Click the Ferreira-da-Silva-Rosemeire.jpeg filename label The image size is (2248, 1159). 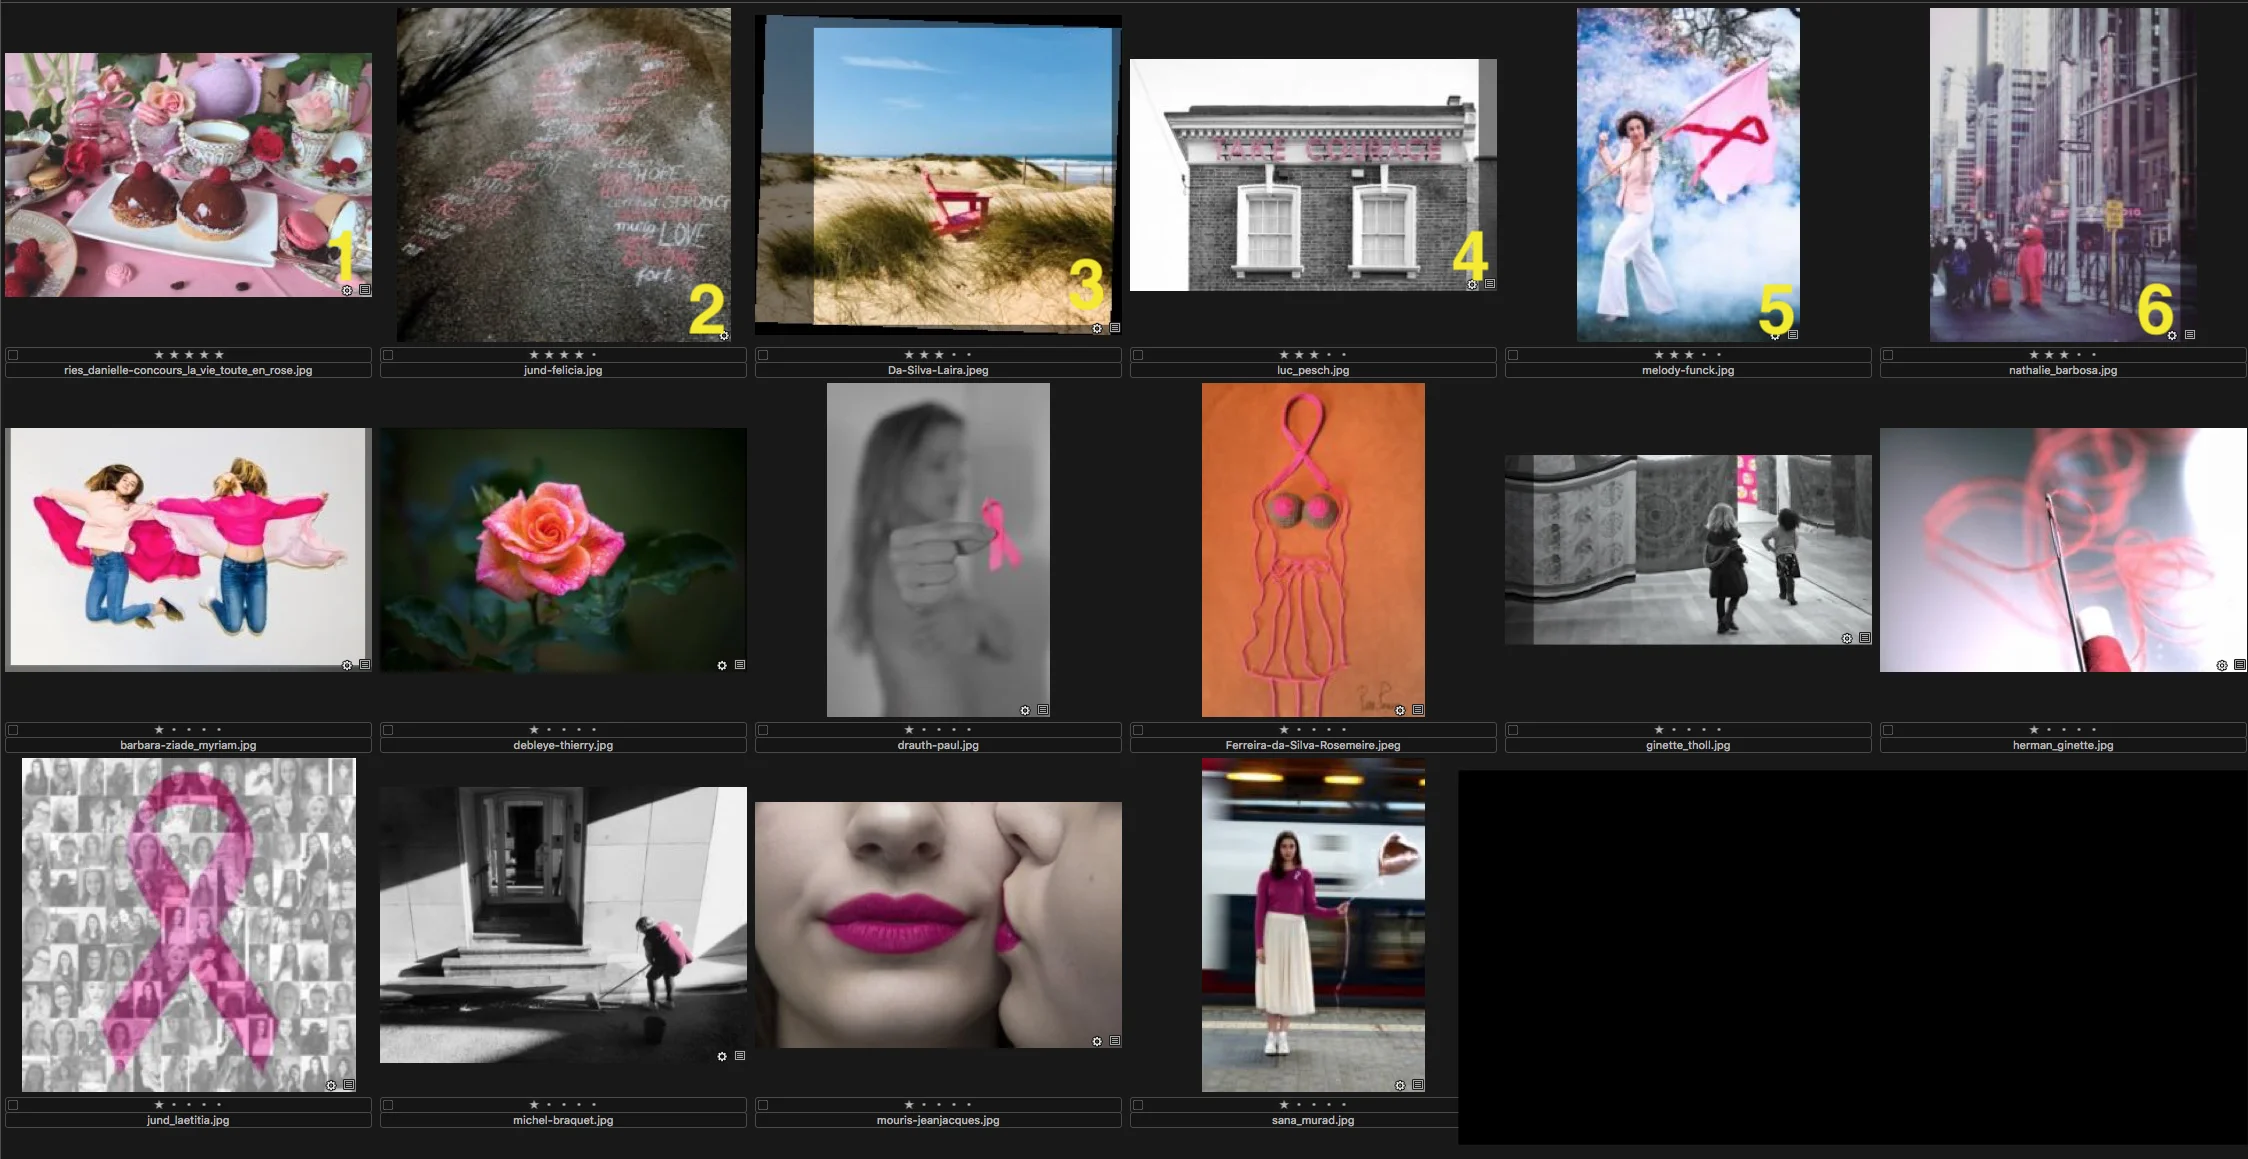(1312, 745)
